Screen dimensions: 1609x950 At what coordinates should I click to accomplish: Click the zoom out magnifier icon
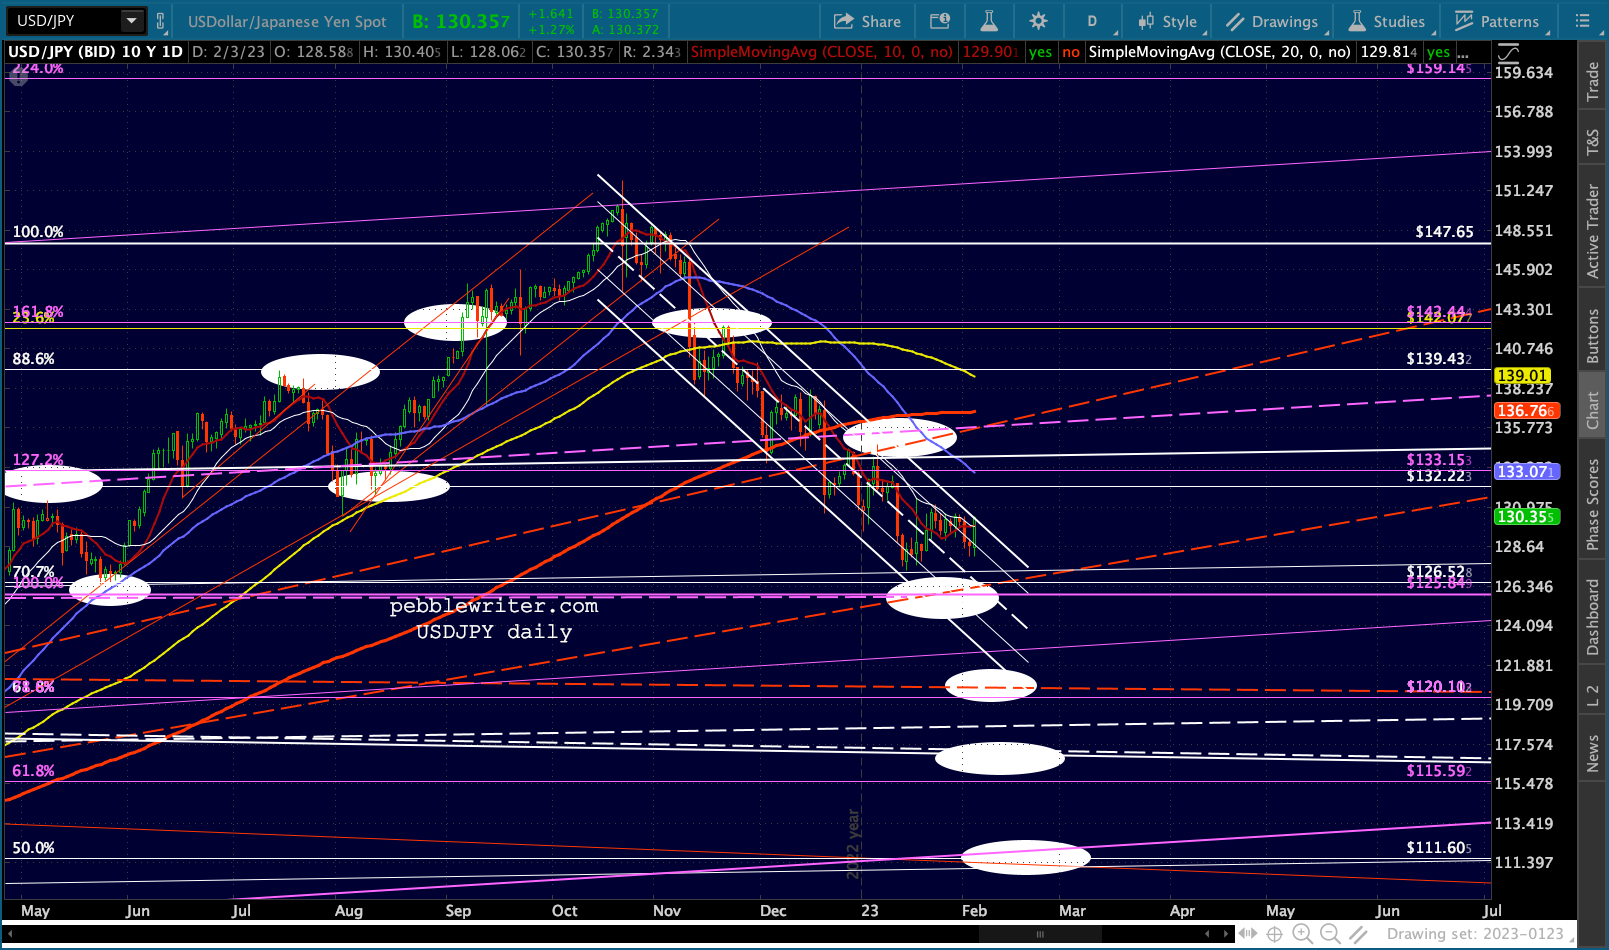tap(1330, 934)
